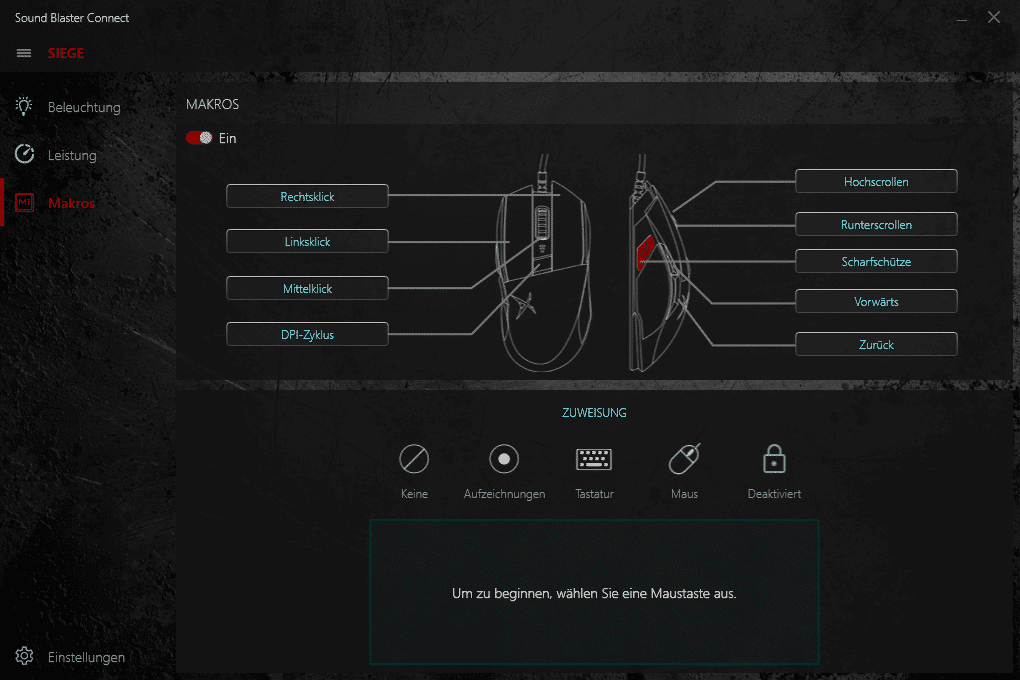The height and width of the screenshot is (680, 1020).
Task: Choose the Mittelklick button
Action: pyautogui.click(x=307, y=288)
